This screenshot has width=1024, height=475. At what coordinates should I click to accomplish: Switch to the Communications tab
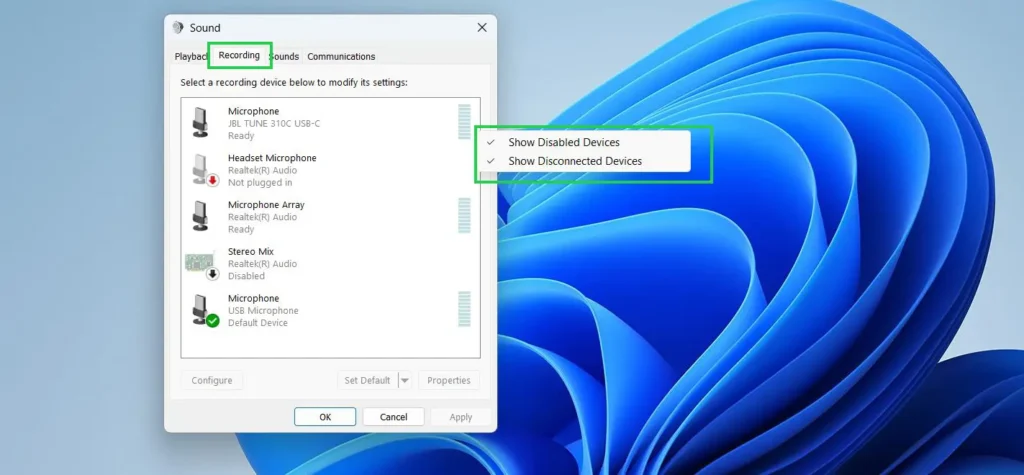point(341,57)
